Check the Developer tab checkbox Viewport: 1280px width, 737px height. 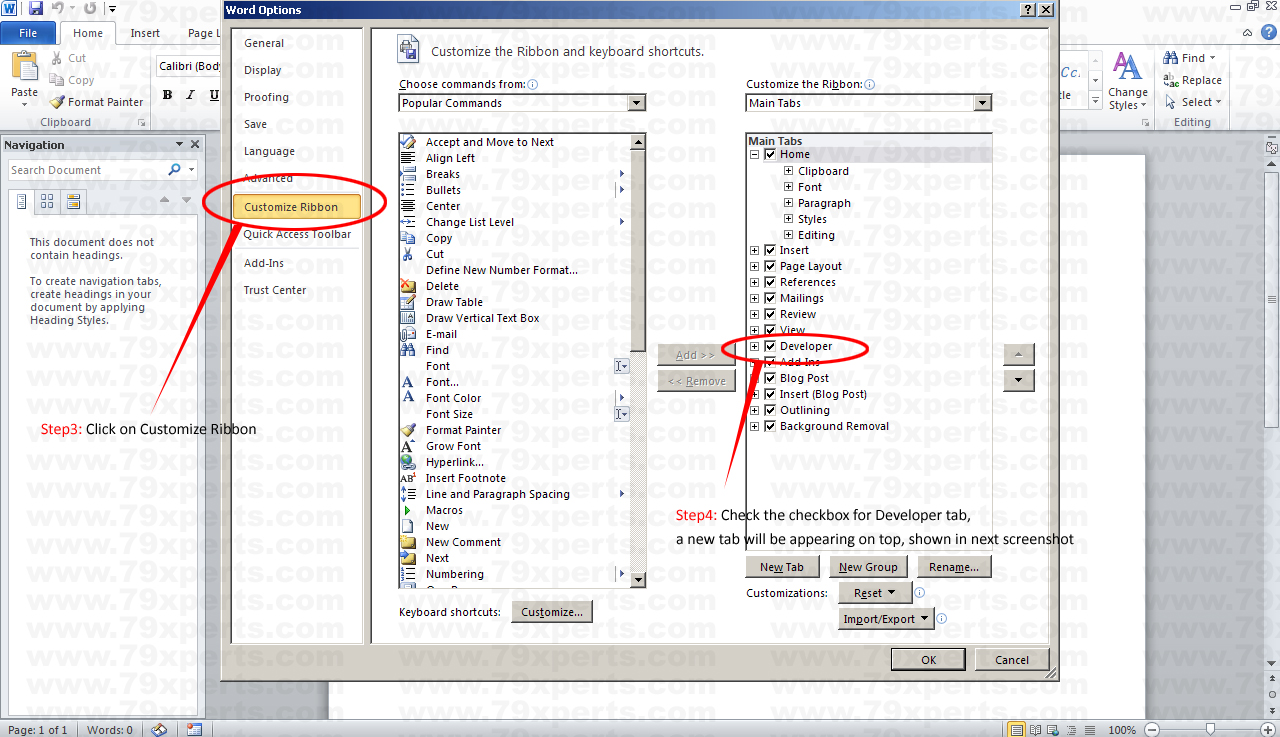(770, 346)
